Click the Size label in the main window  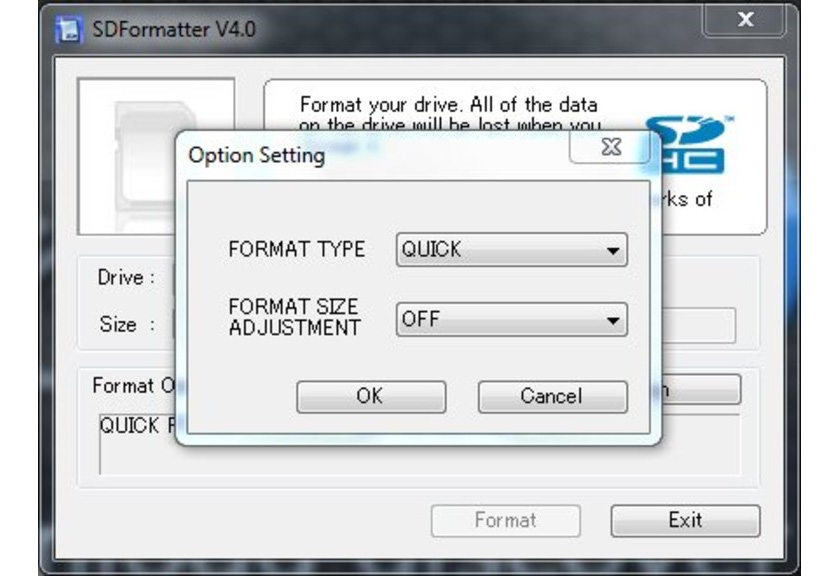point(128,325)
